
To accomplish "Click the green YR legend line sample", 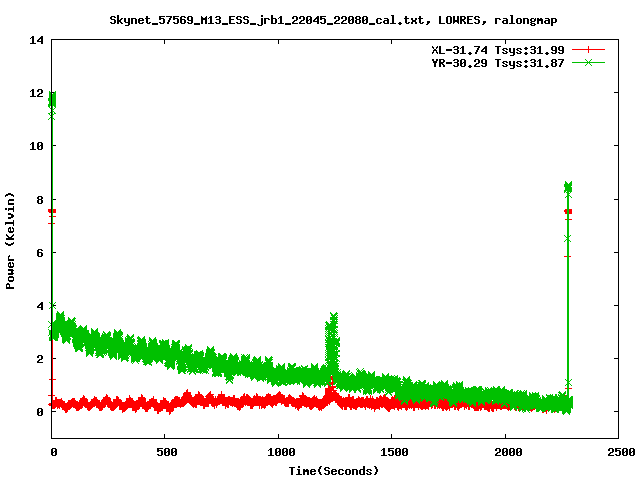I will [588, 63].
